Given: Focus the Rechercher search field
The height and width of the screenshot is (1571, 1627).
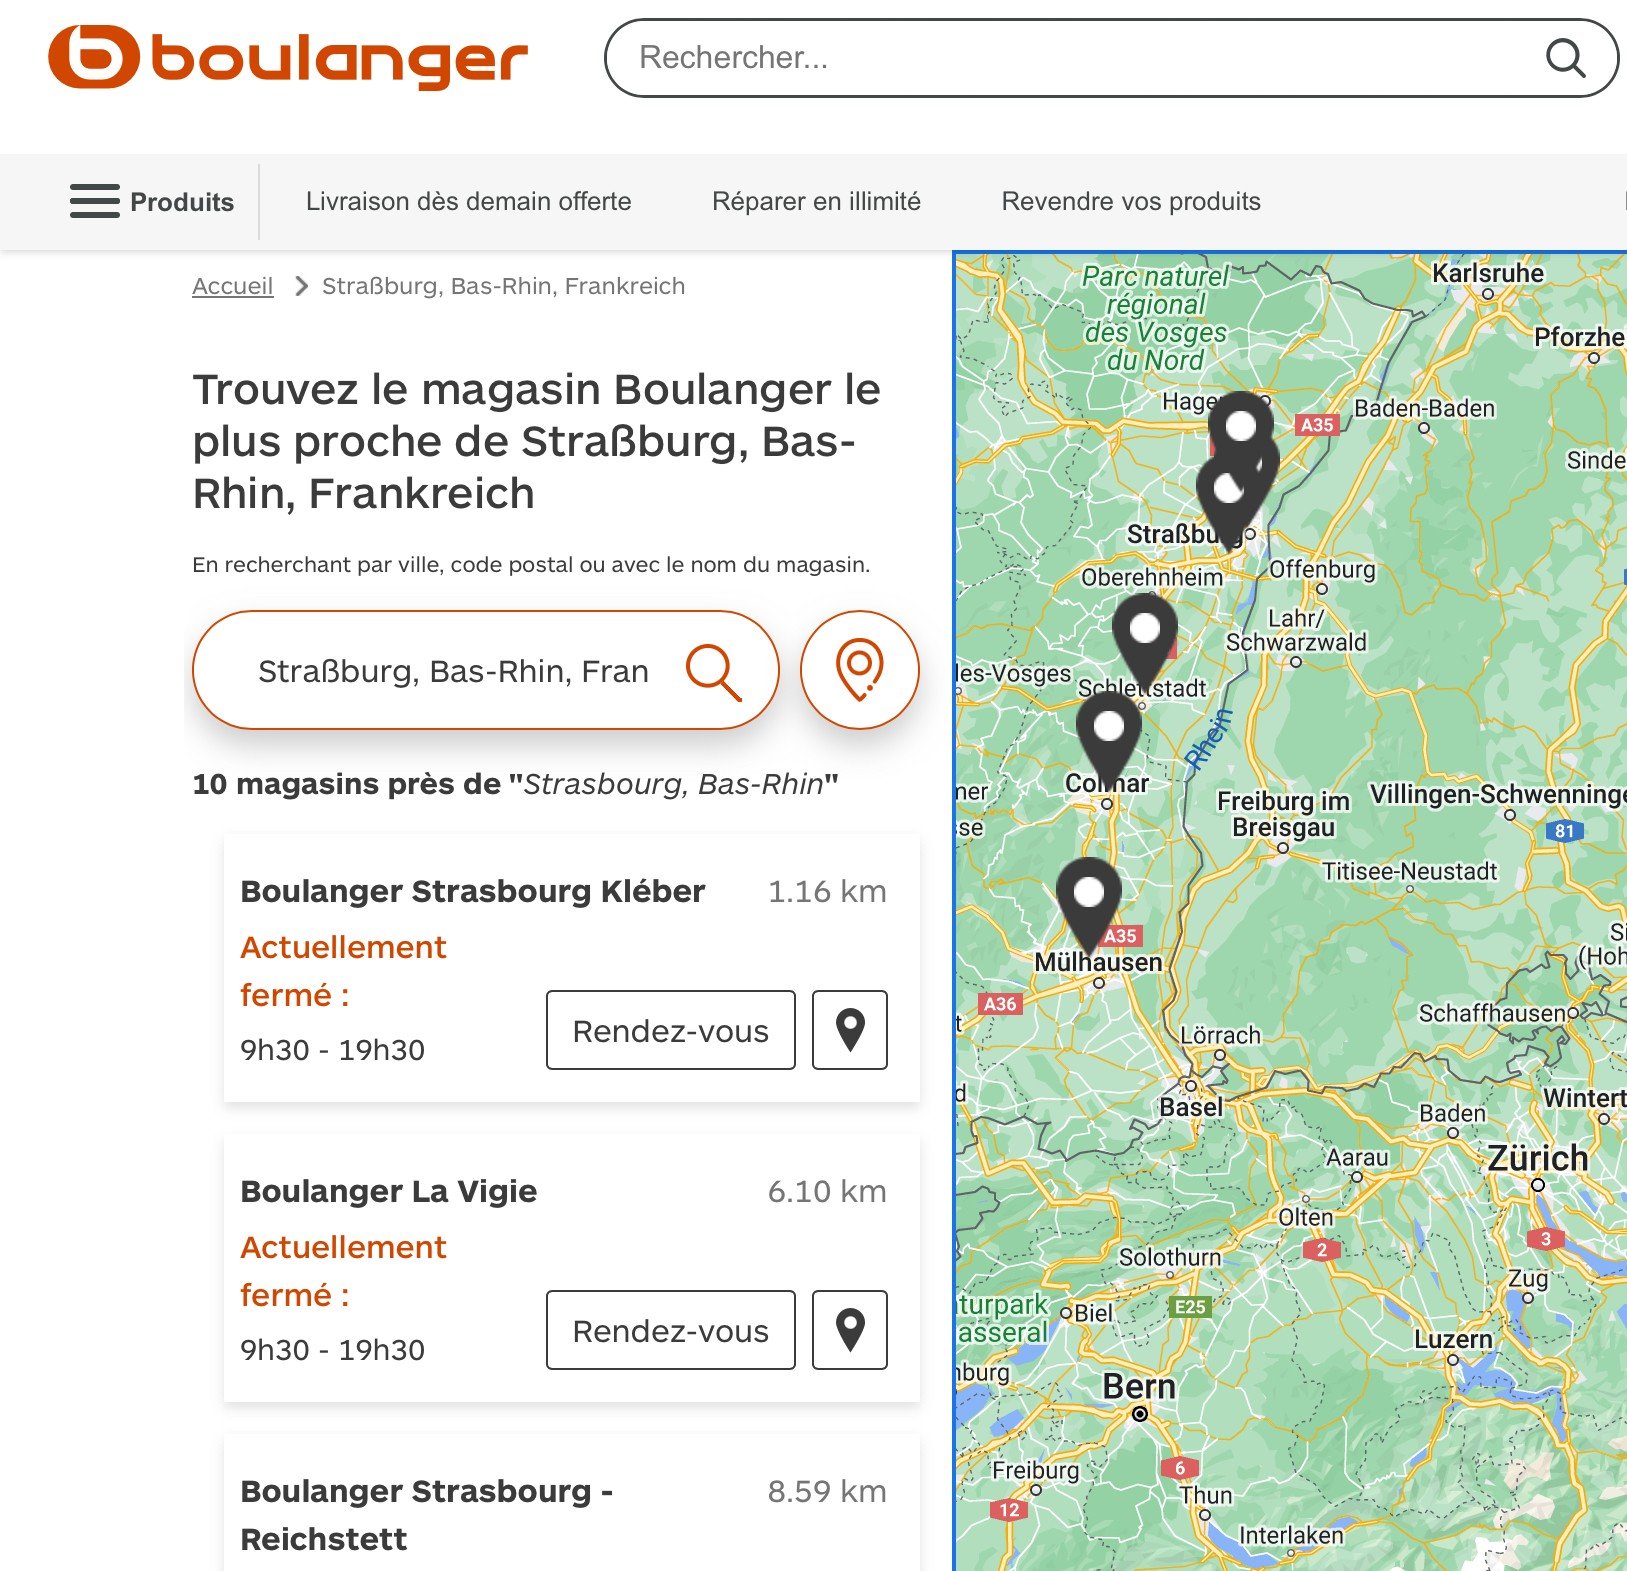Looking at the screenshot, I should pos(1080,58).
